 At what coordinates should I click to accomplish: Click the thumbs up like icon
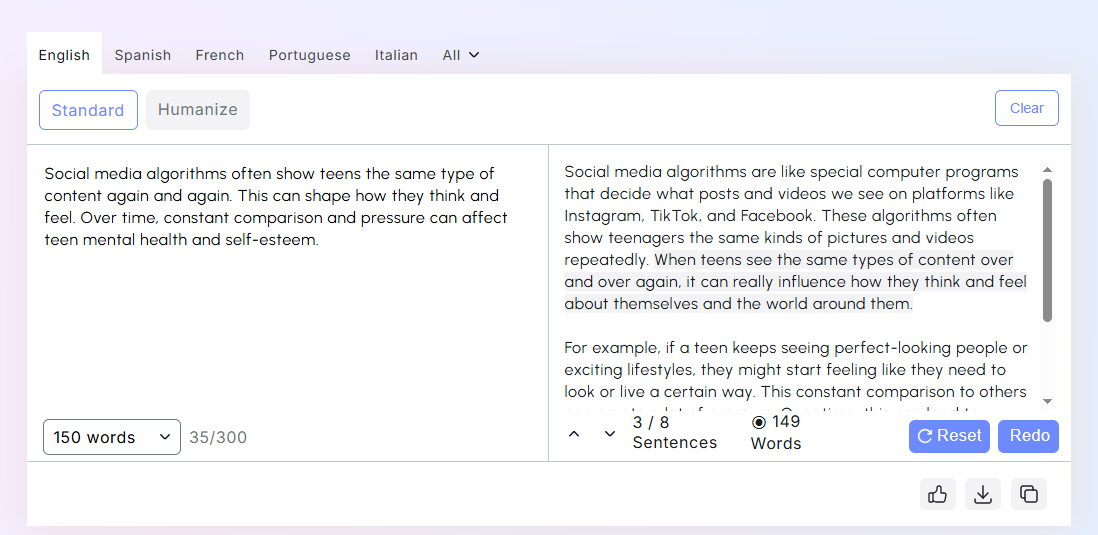point(938,494)
